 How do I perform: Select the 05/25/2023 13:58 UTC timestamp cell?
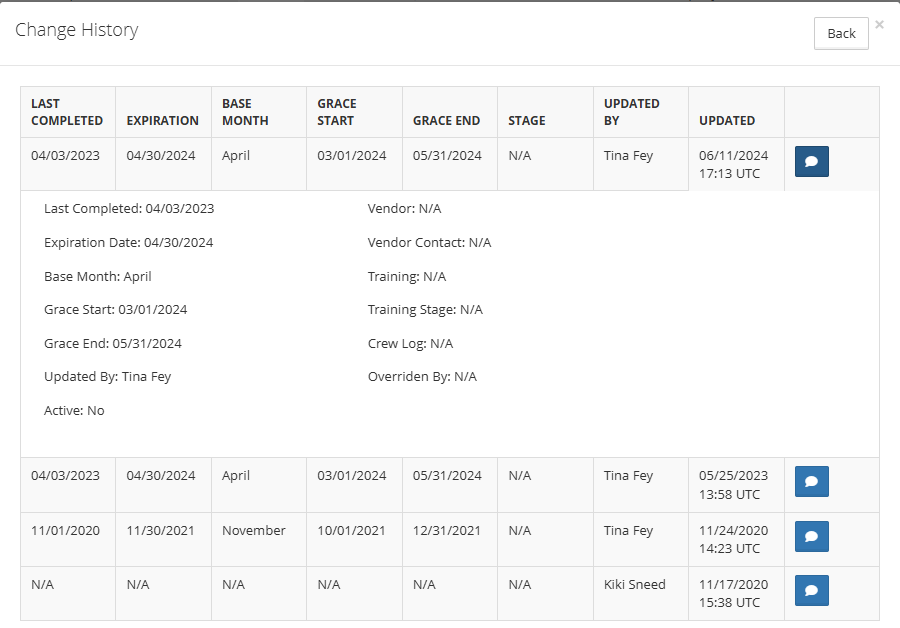tap(736, 485)
